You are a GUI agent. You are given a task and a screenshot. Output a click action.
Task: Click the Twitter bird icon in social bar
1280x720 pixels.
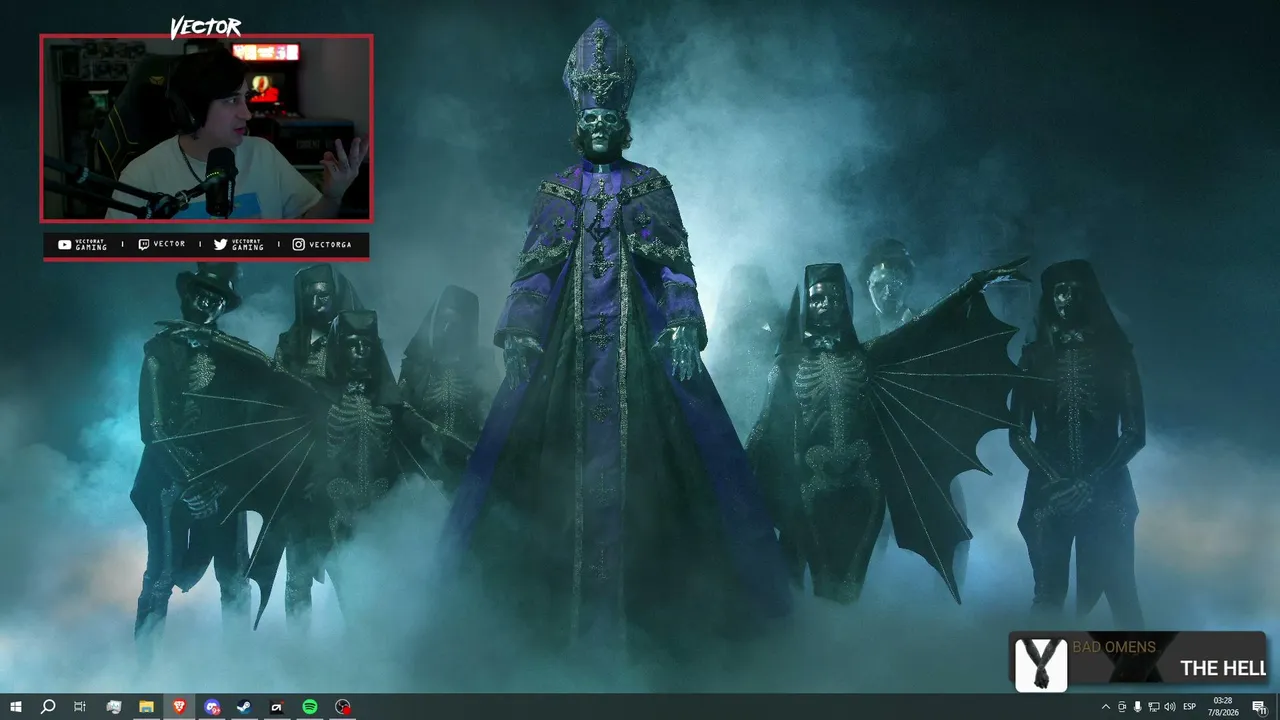coord(221,245)
